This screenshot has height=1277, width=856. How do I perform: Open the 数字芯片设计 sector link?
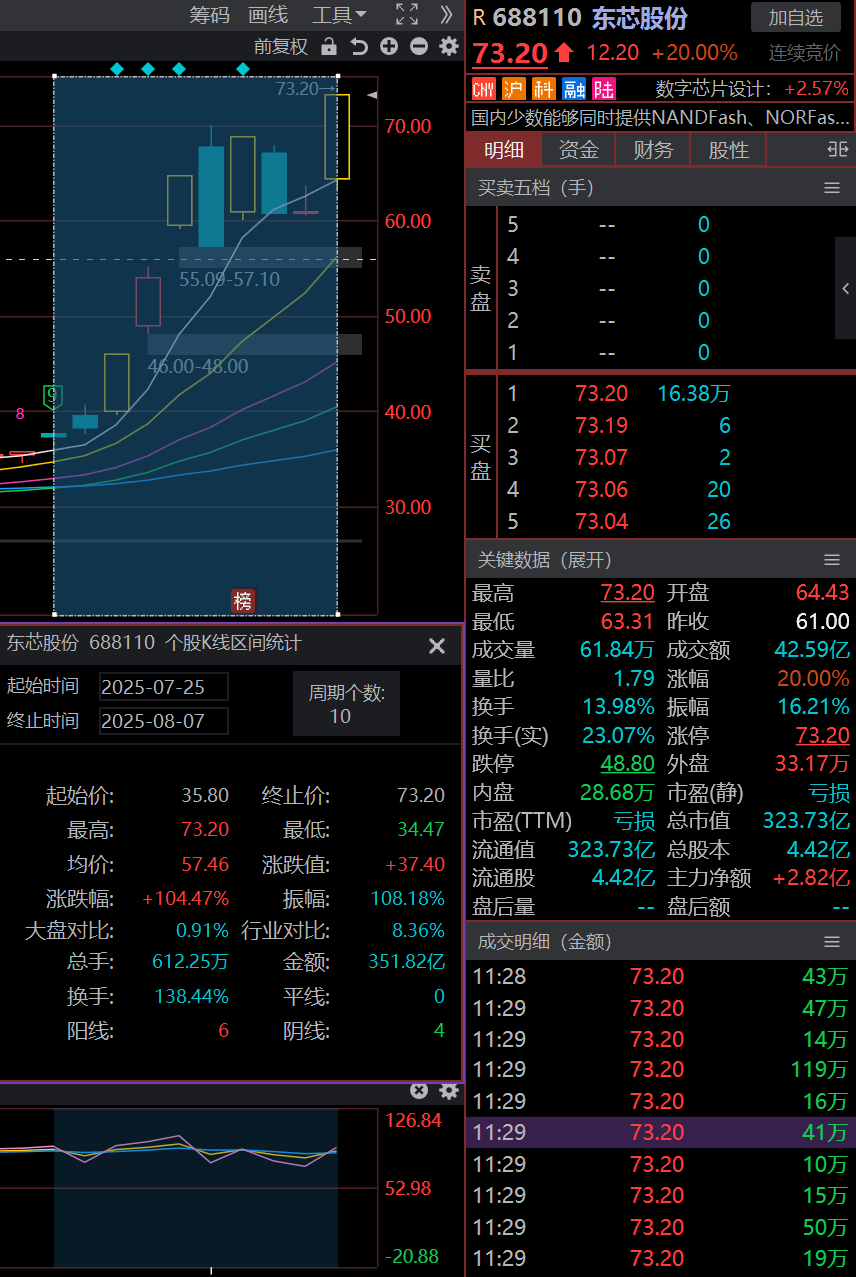point(713,89)
